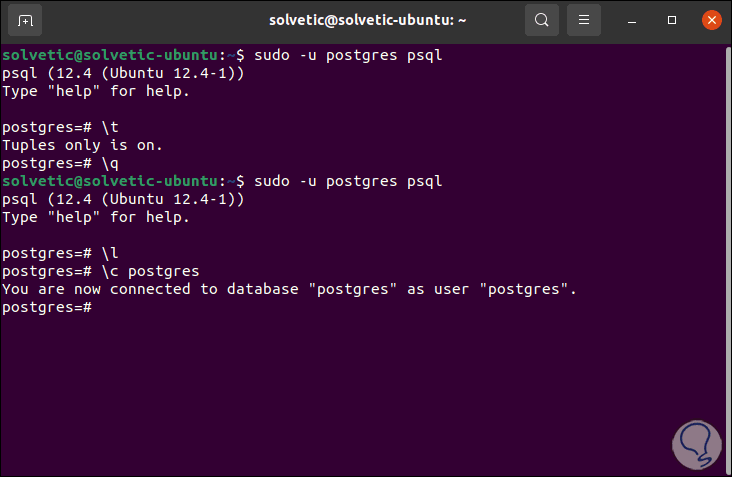Click the \q command line

tap(111, 163)
